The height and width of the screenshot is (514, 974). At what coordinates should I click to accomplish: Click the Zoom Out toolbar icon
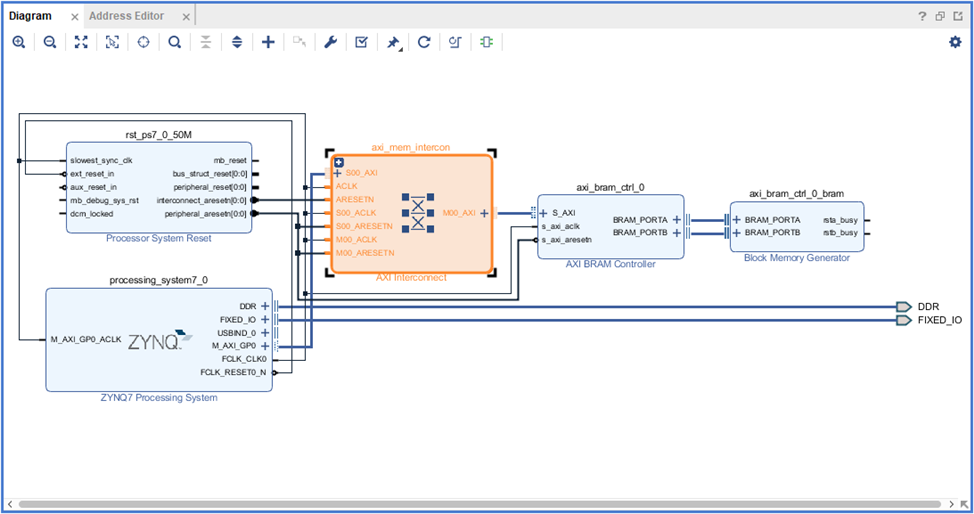pyautogui.click(x=49, y=42)
